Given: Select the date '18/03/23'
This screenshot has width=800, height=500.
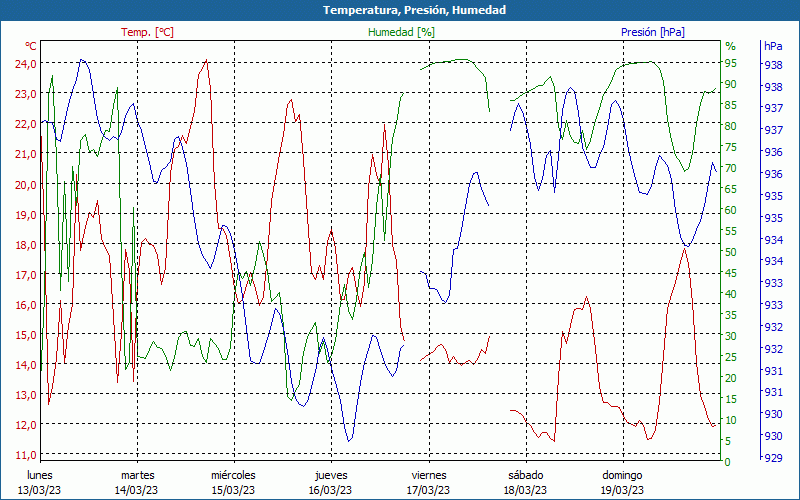Looking at the screenshot, I should (x=525, y=490).
